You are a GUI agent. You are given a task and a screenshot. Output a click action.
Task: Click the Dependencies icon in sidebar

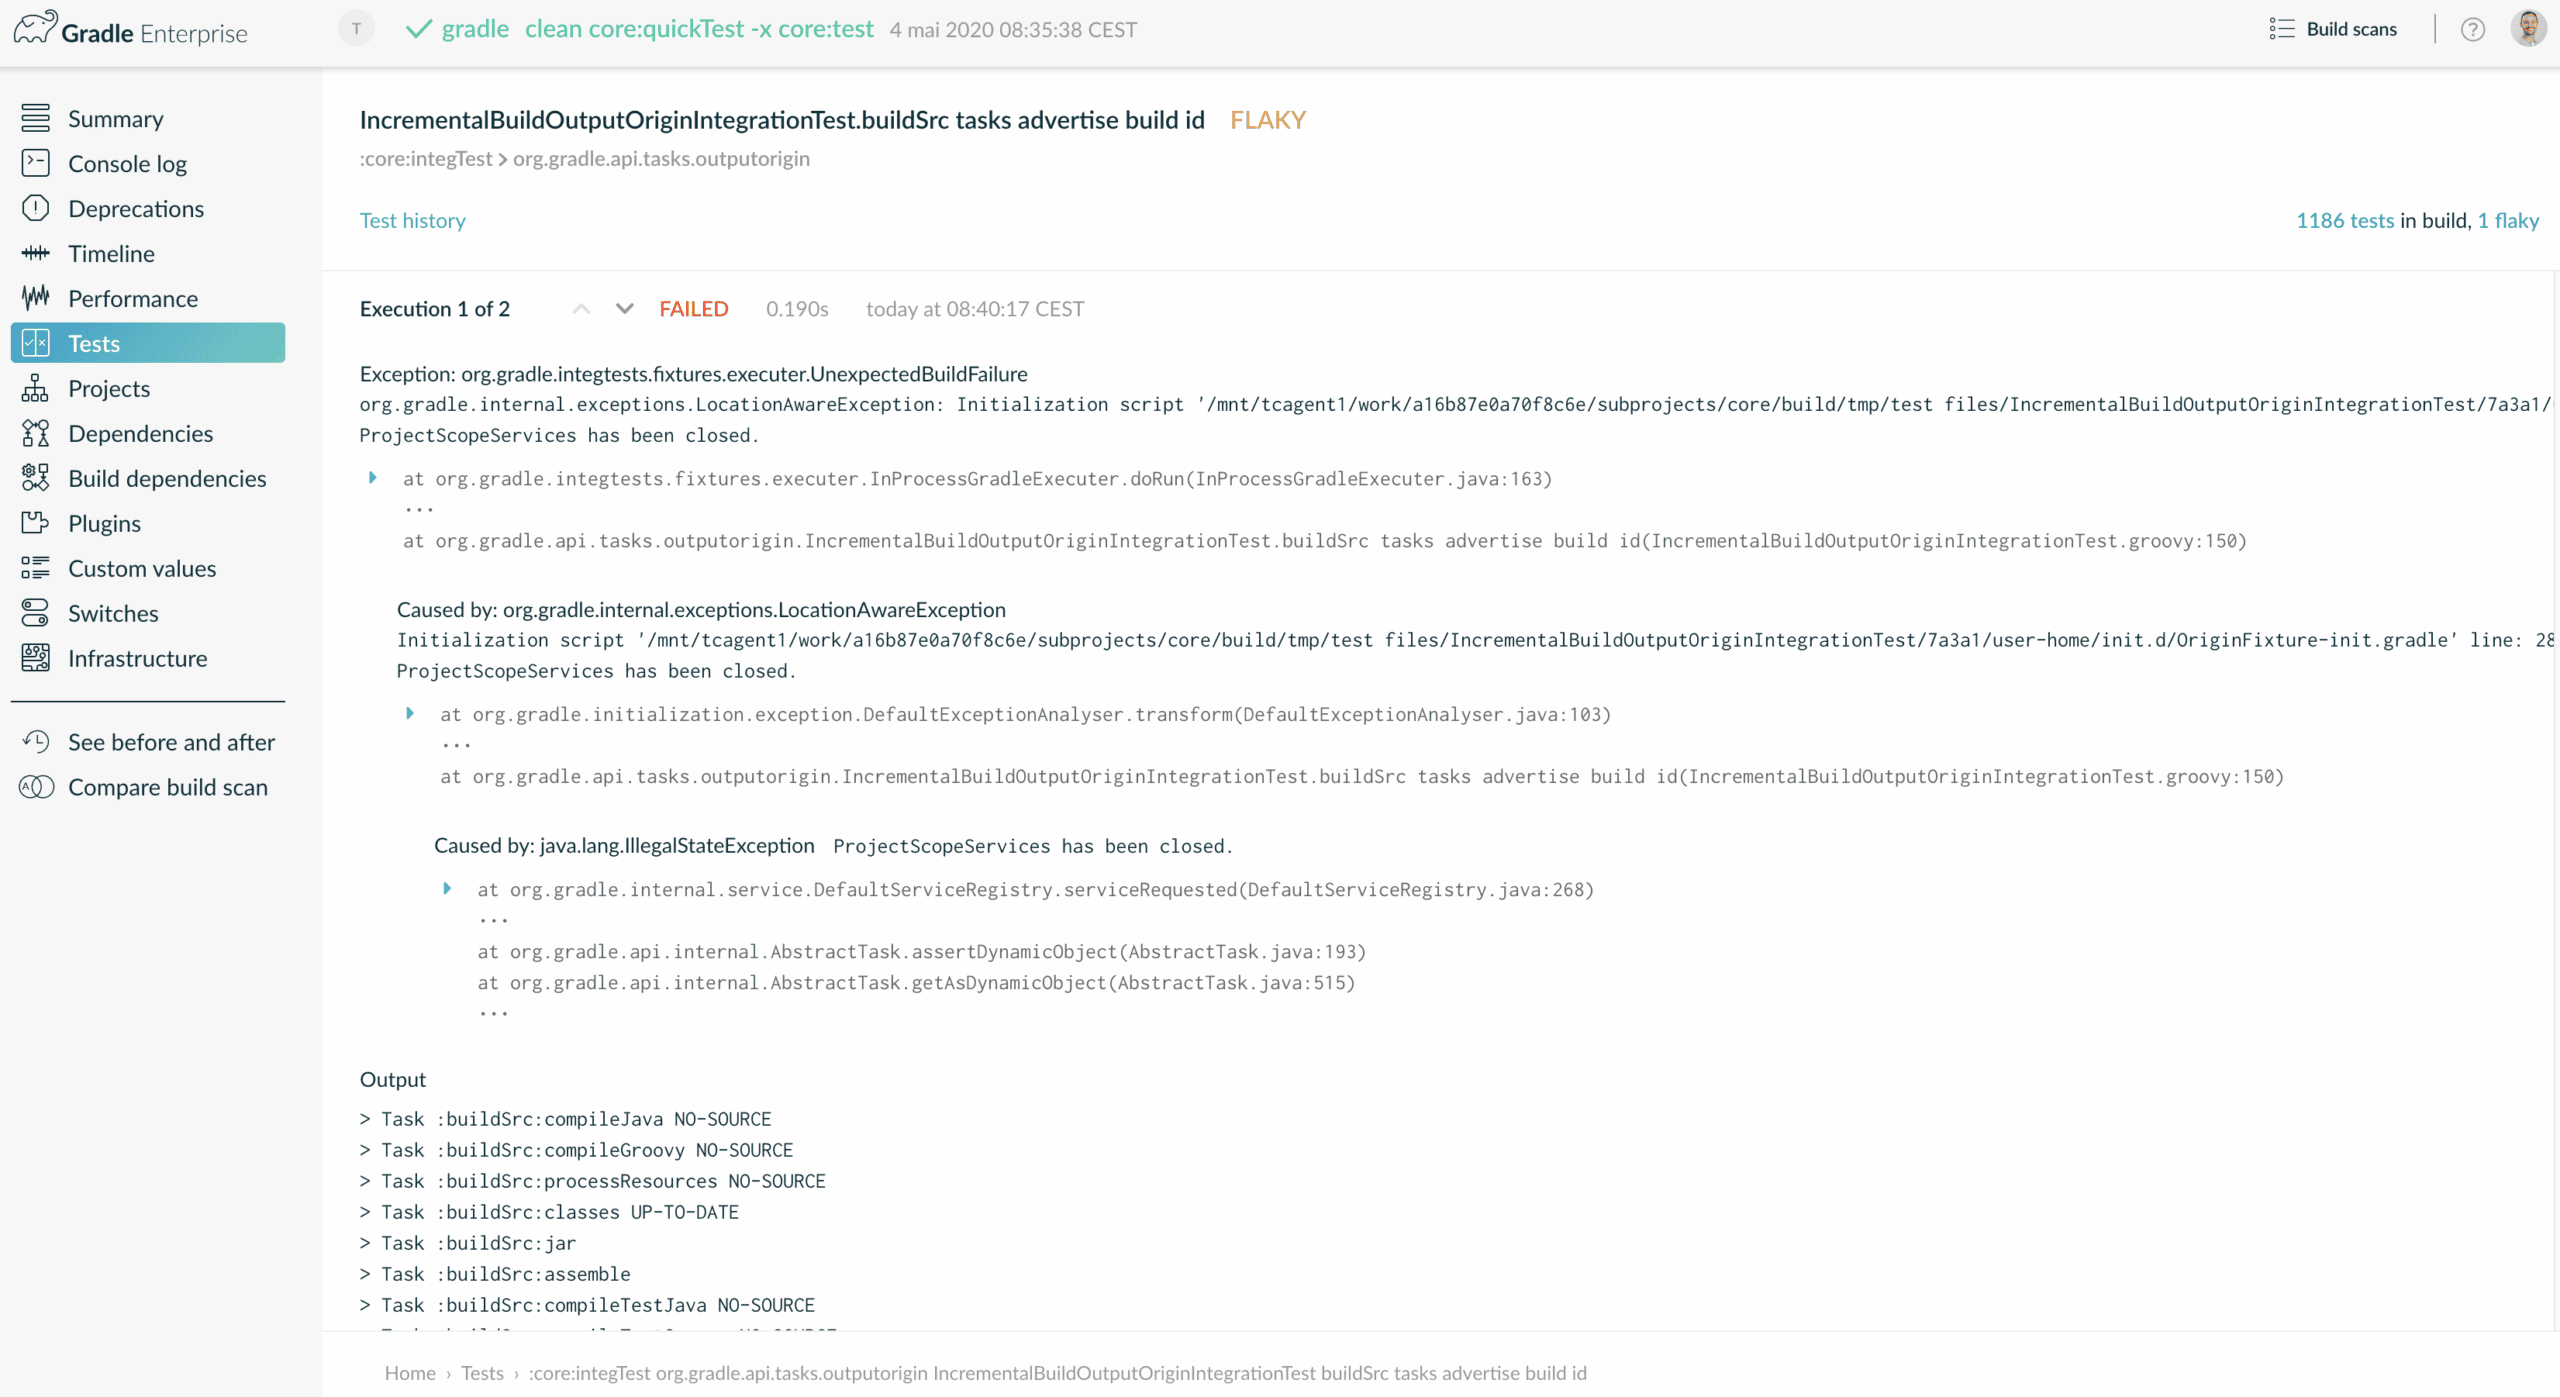(35, 433)
